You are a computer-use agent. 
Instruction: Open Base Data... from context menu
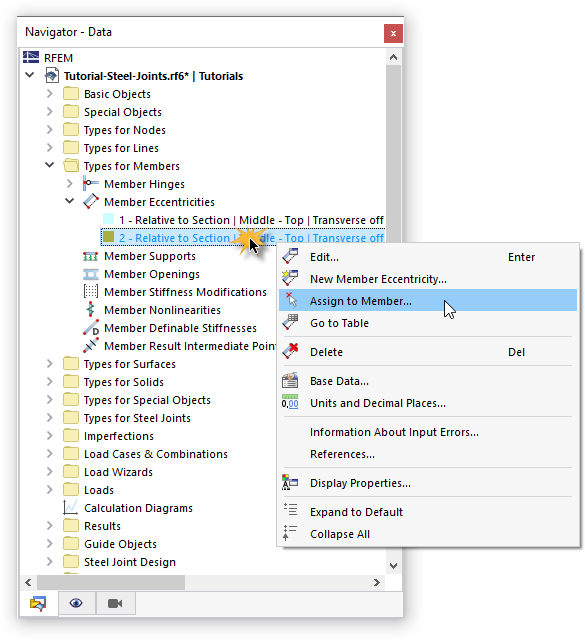coord(427,380)
